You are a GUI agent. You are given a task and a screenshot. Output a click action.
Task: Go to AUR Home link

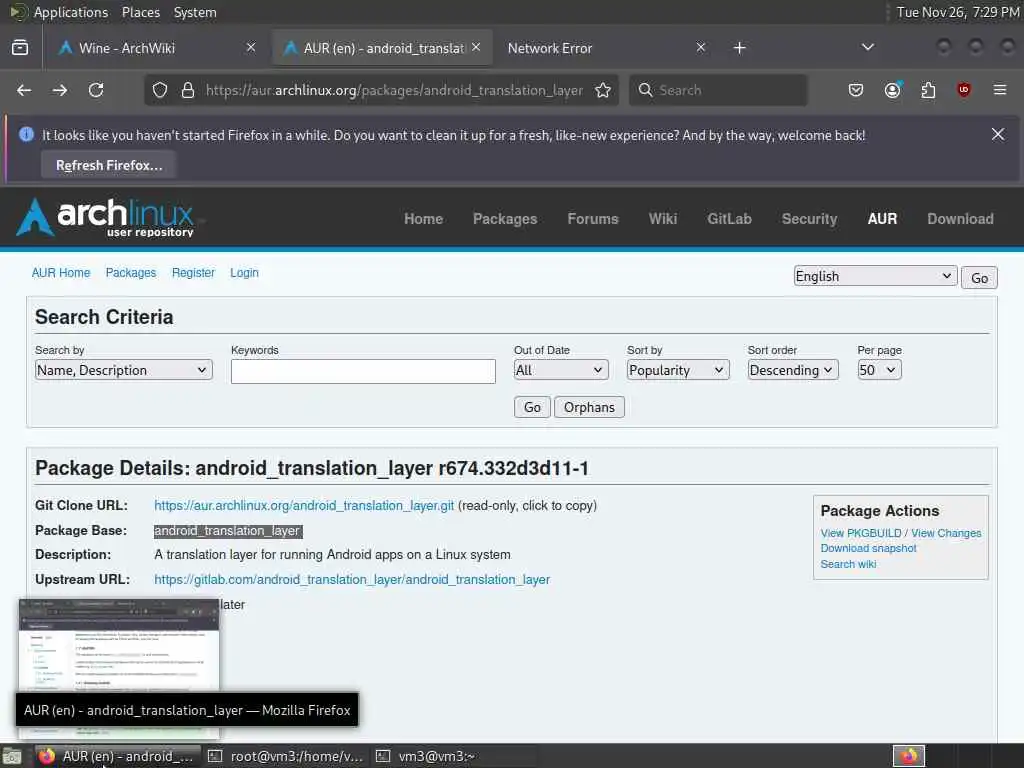coord(61,272)
